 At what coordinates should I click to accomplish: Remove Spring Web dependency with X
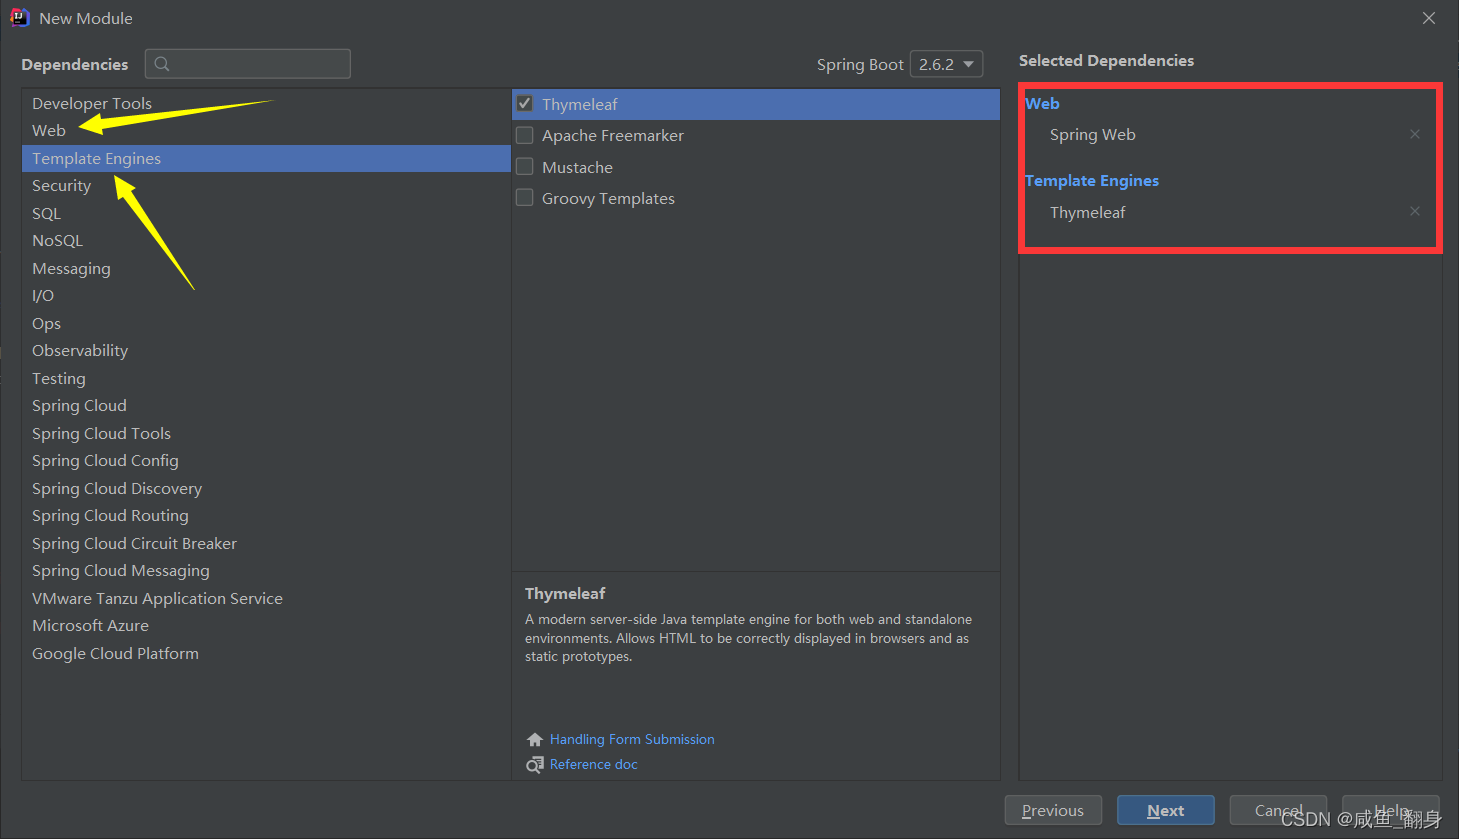[1415, 134]
